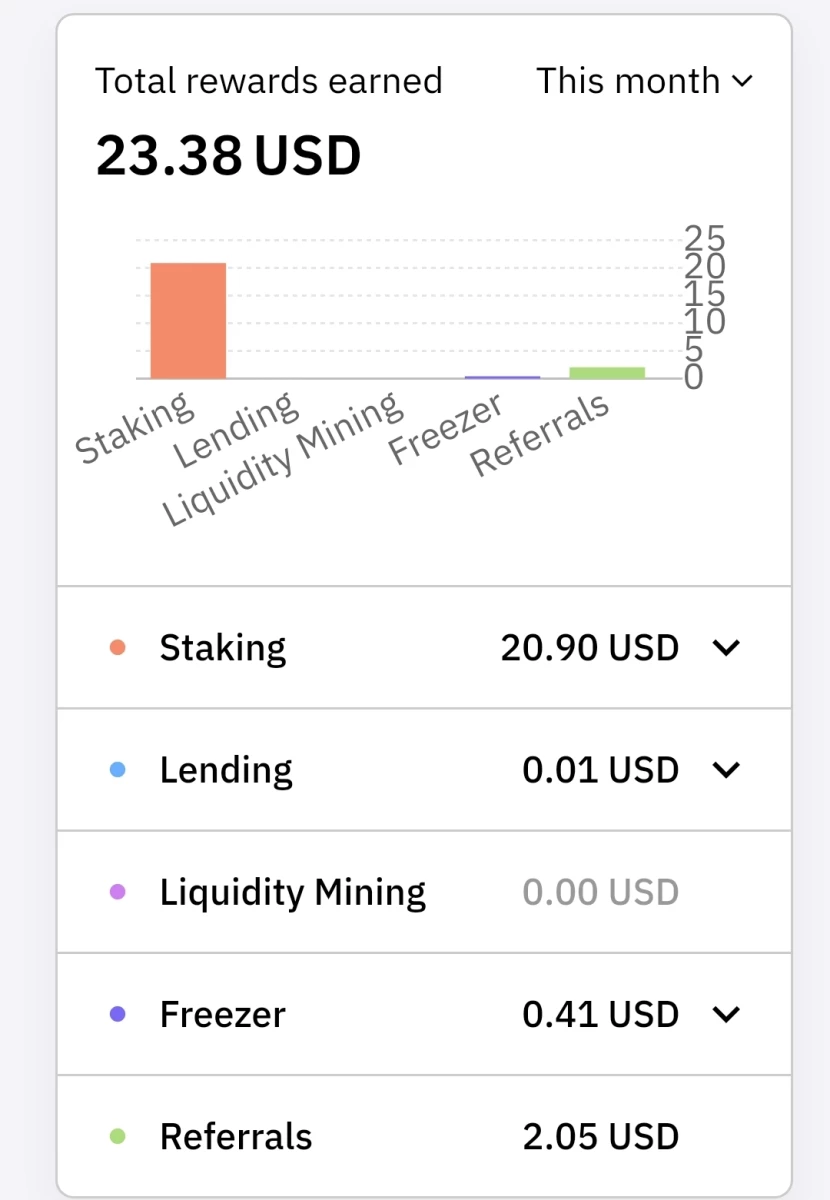Screen dimensions: 830x1200
Task: Click the pink Liquidity Mining legend dot
Action: [118, 892]
